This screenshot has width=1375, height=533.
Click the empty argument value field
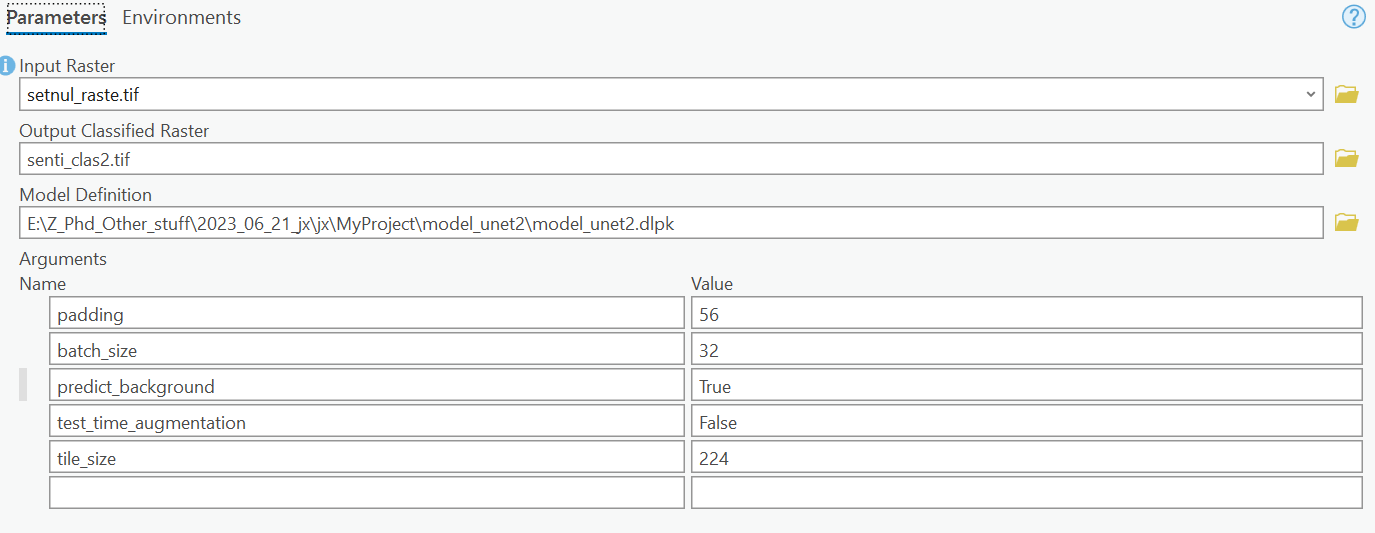pos(1026,493)
